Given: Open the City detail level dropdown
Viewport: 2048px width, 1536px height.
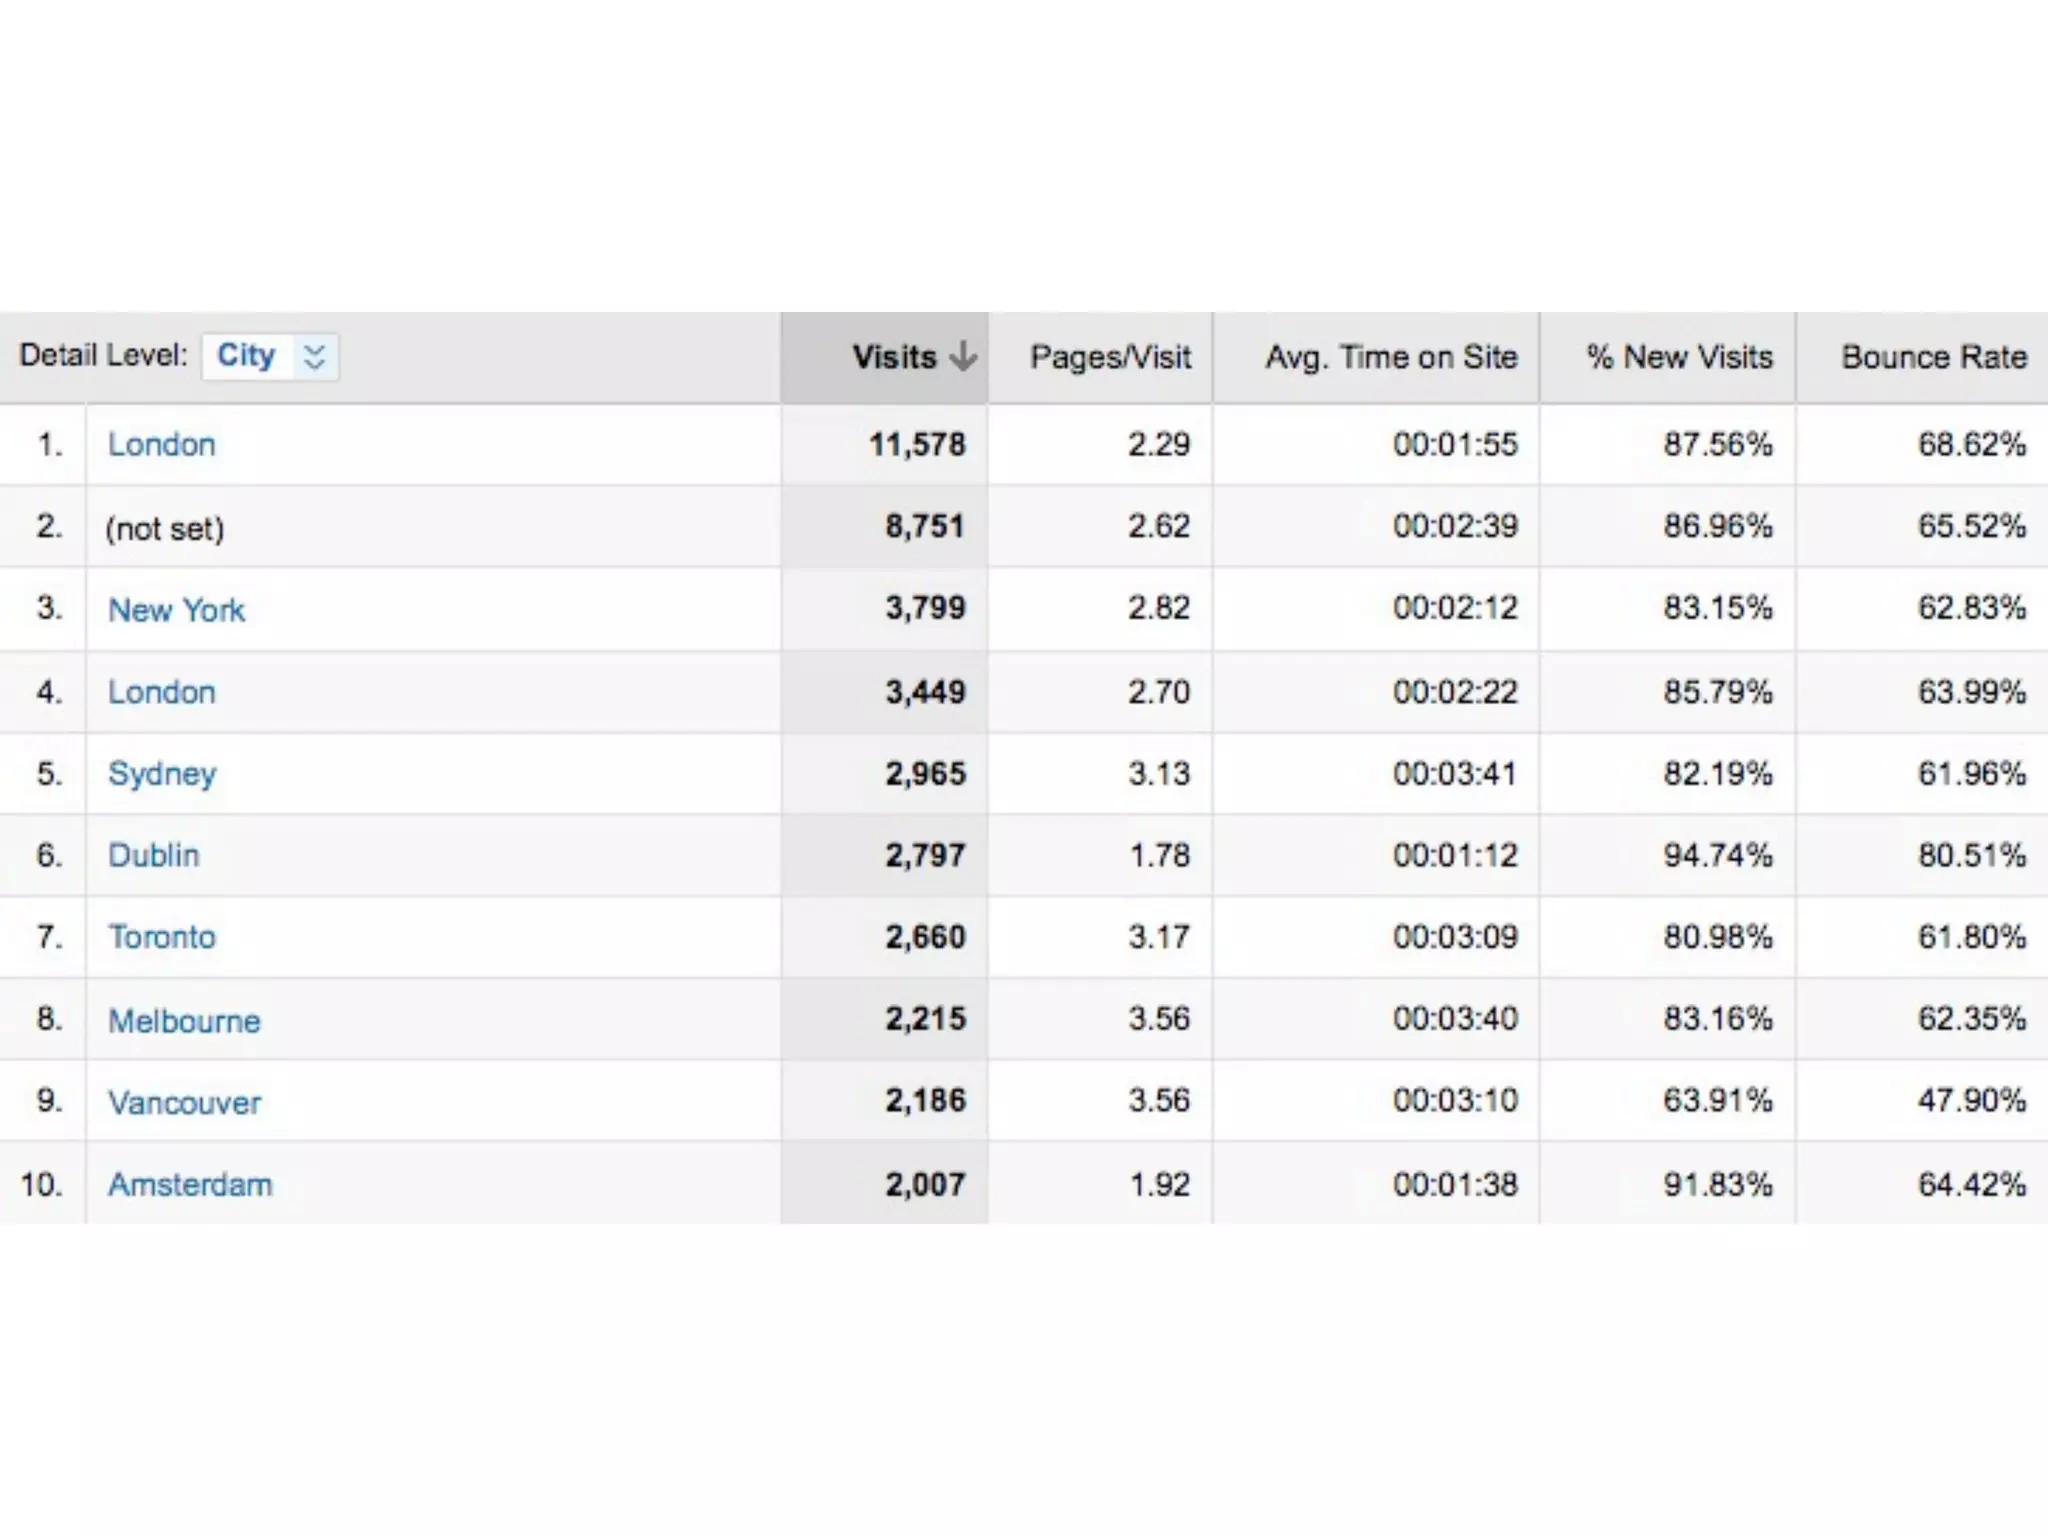Looking at the screenshot, I should click(270, 356).
